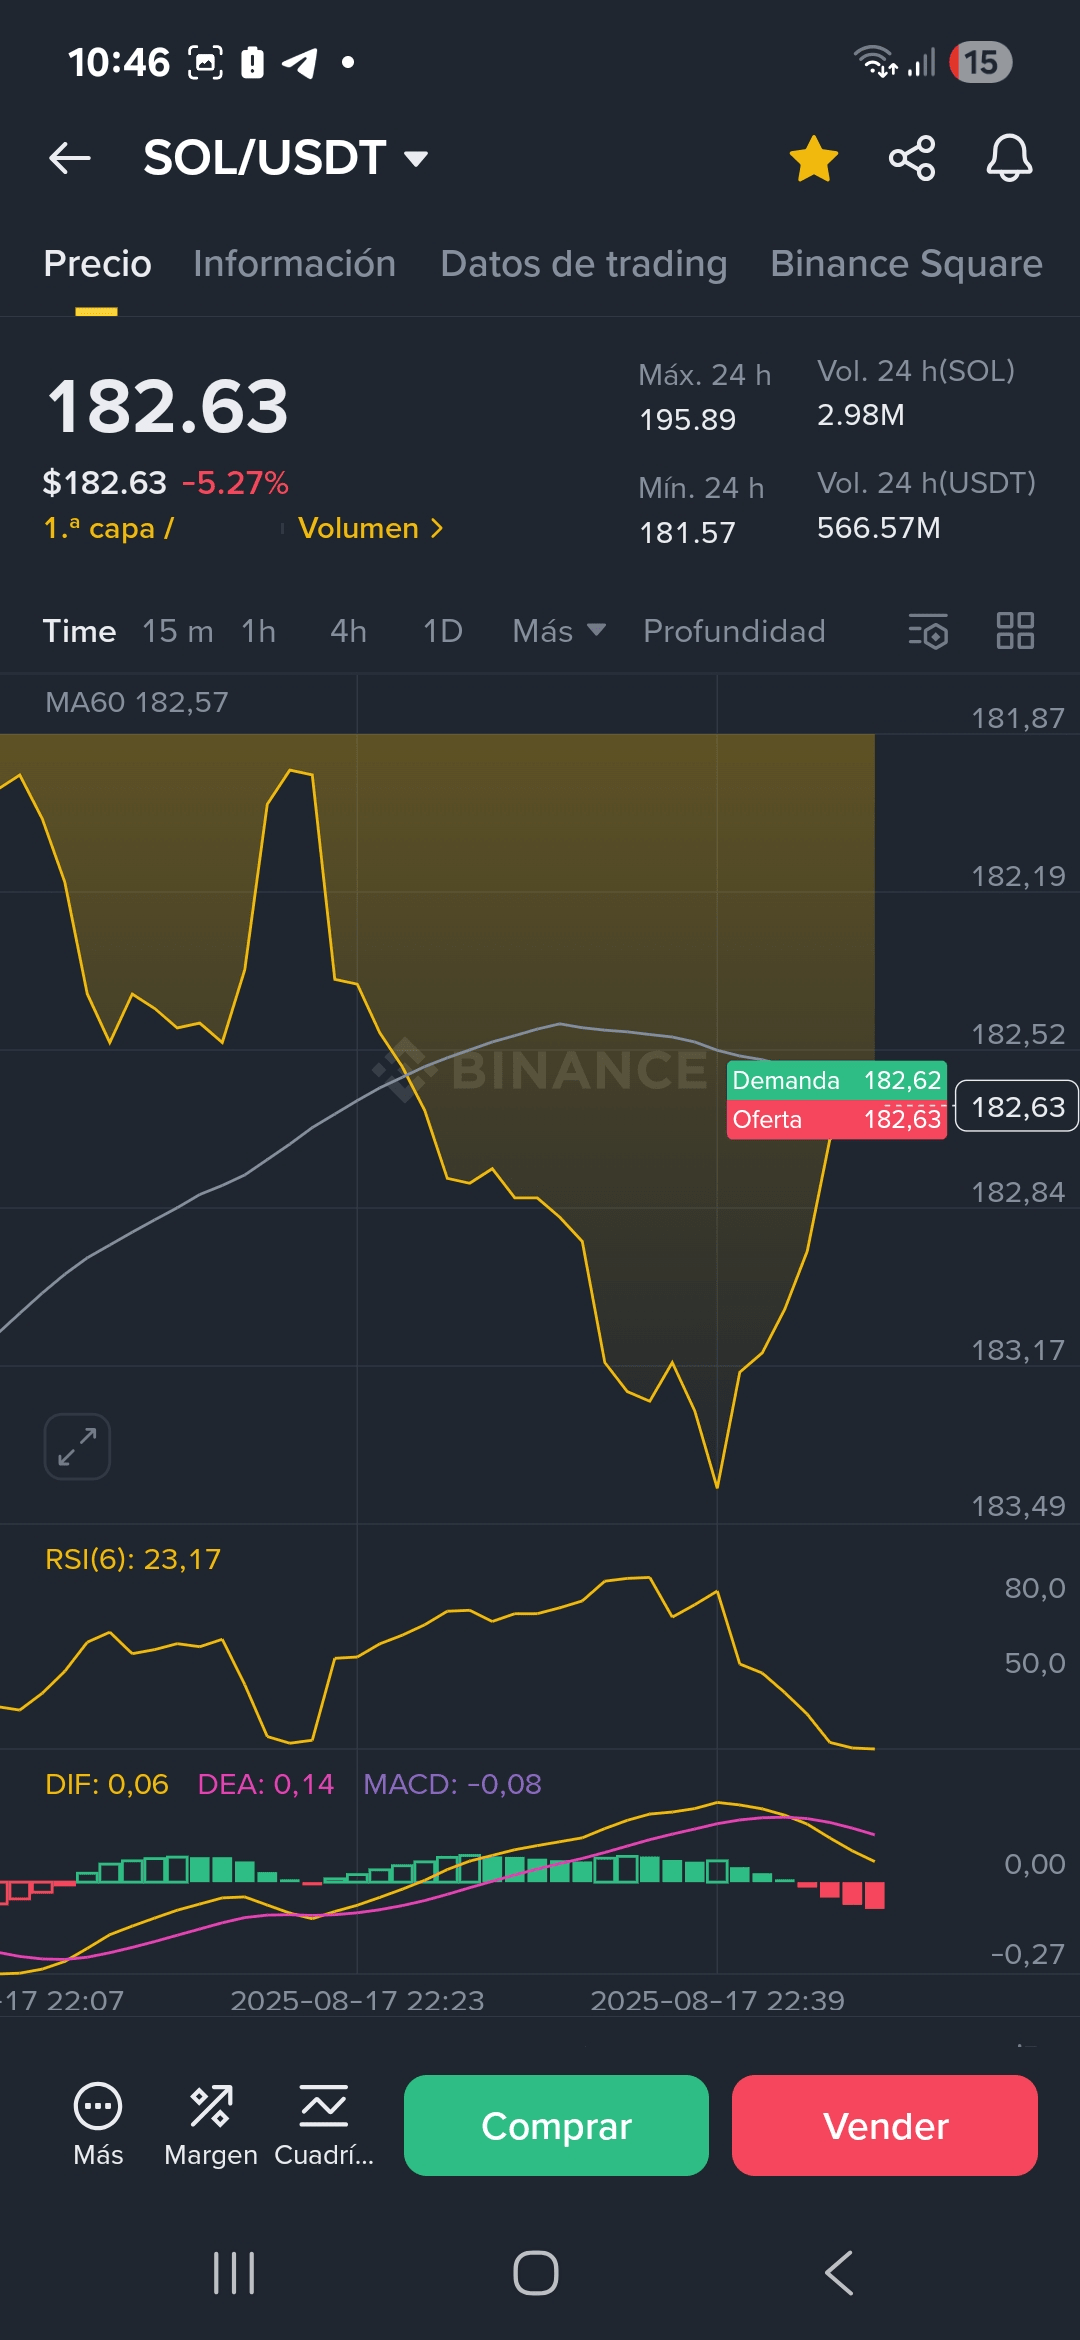
Task: Tap Vol. 24 h(SOL) value 2.98M
Action: (x=861, y=415)
